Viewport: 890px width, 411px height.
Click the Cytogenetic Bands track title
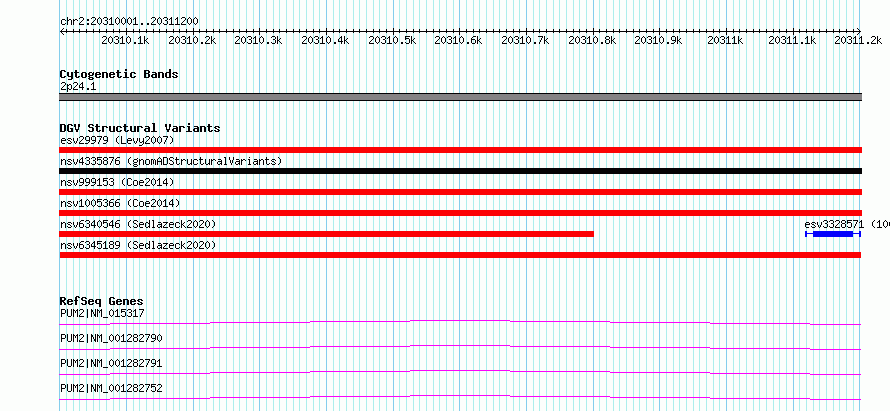point(119,74)
